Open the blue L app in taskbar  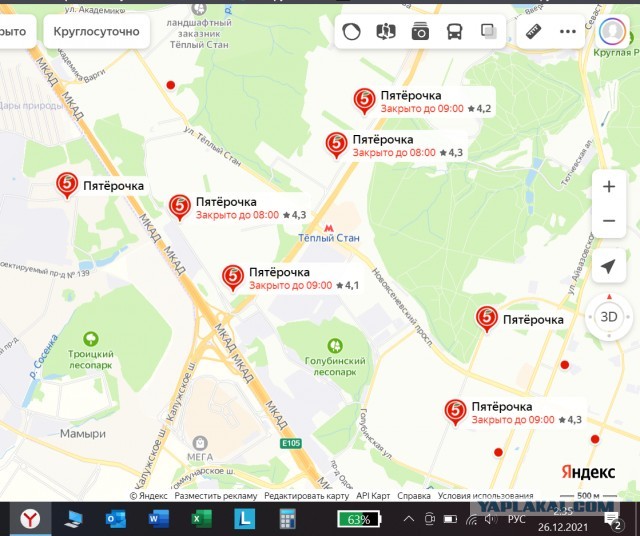[244, 519]
